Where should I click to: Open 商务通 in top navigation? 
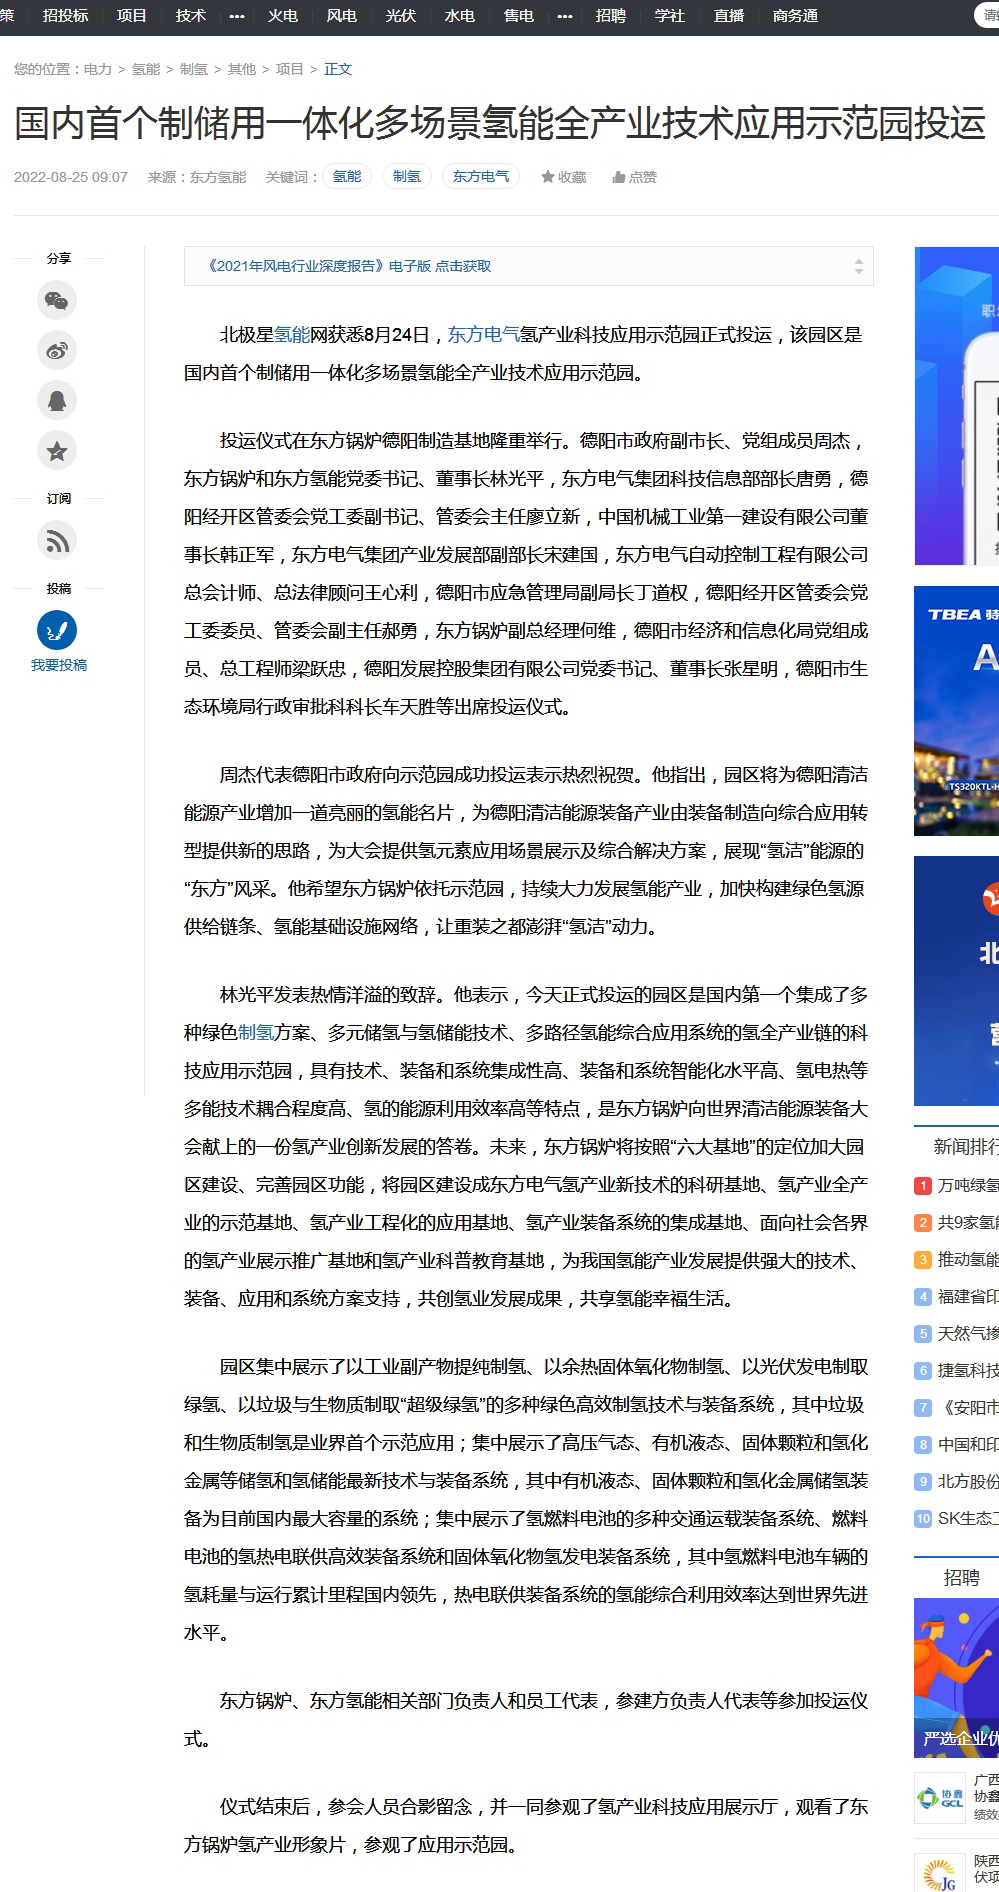tap(795, 16)
